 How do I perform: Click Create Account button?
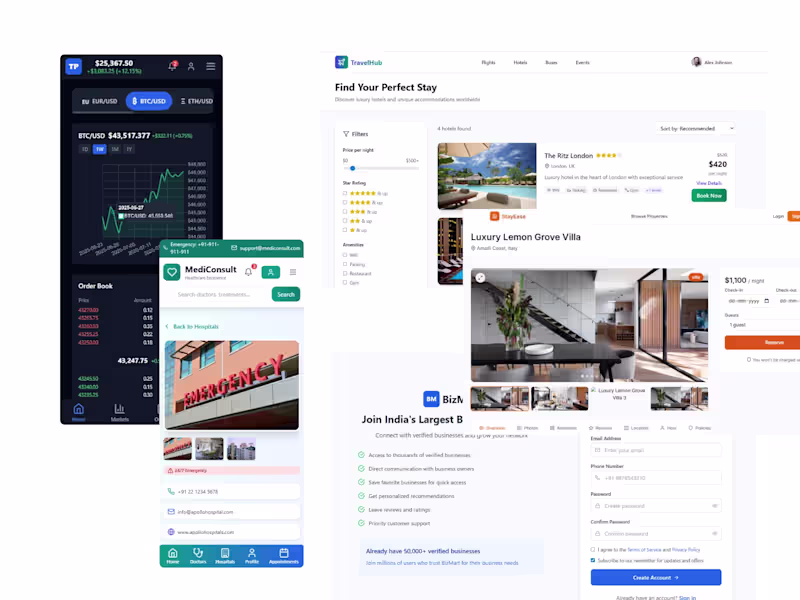click(656, 578)
